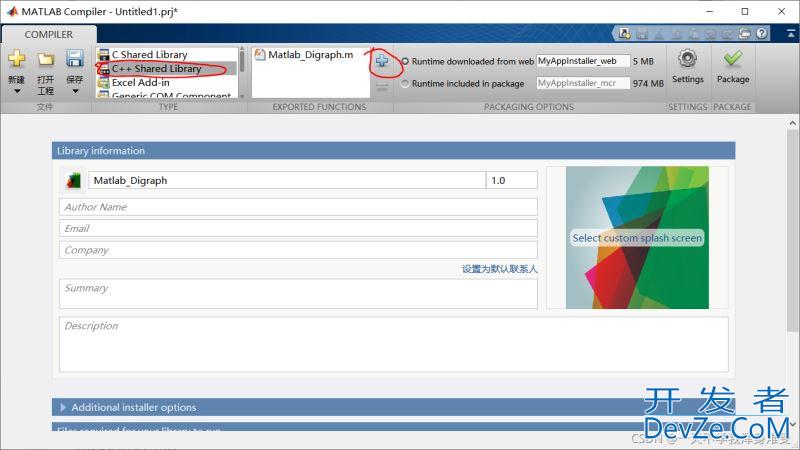Click the remove exported function minus icon

point(382,87)
